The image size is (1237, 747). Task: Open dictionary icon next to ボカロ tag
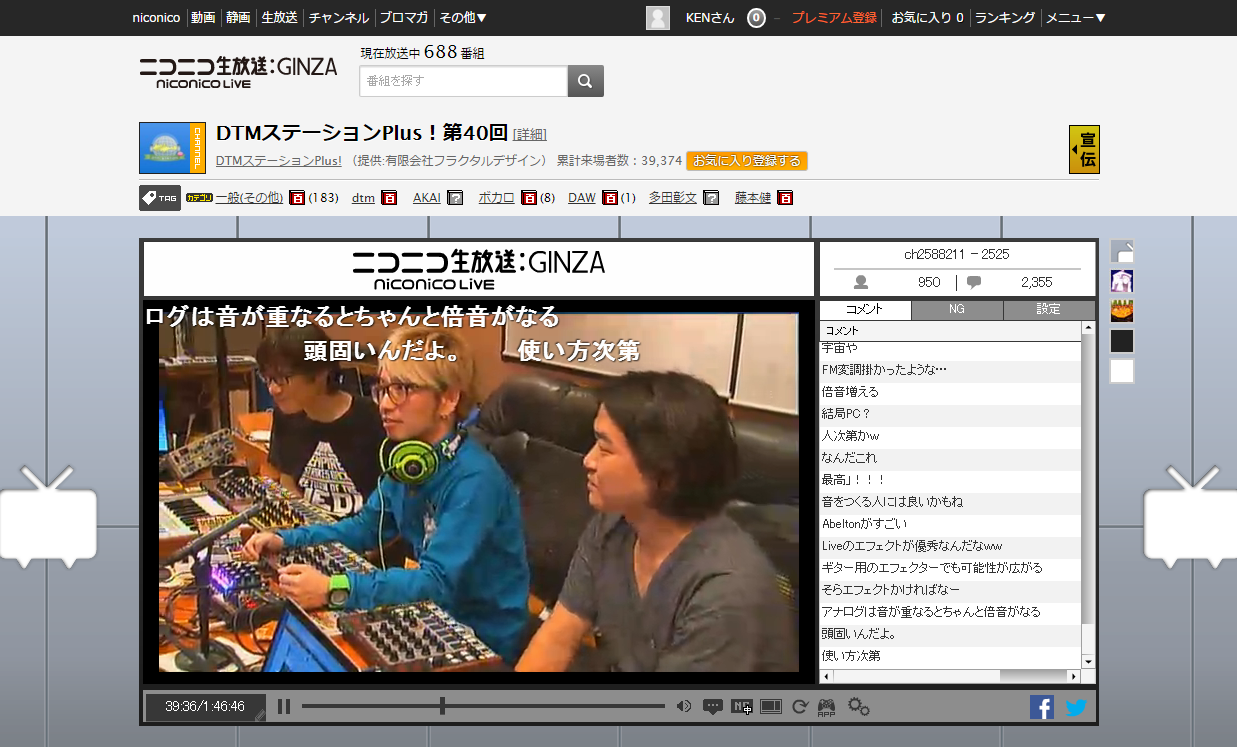[529, 198]
